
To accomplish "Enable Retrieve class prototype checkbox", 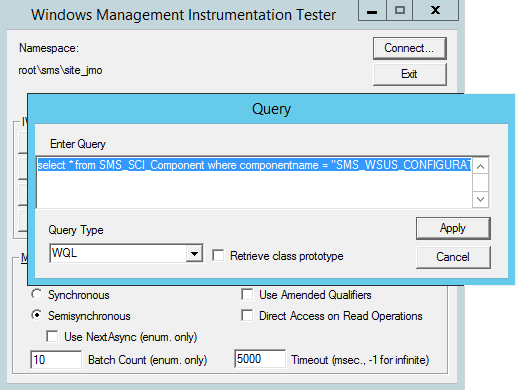I will point(218,256).
